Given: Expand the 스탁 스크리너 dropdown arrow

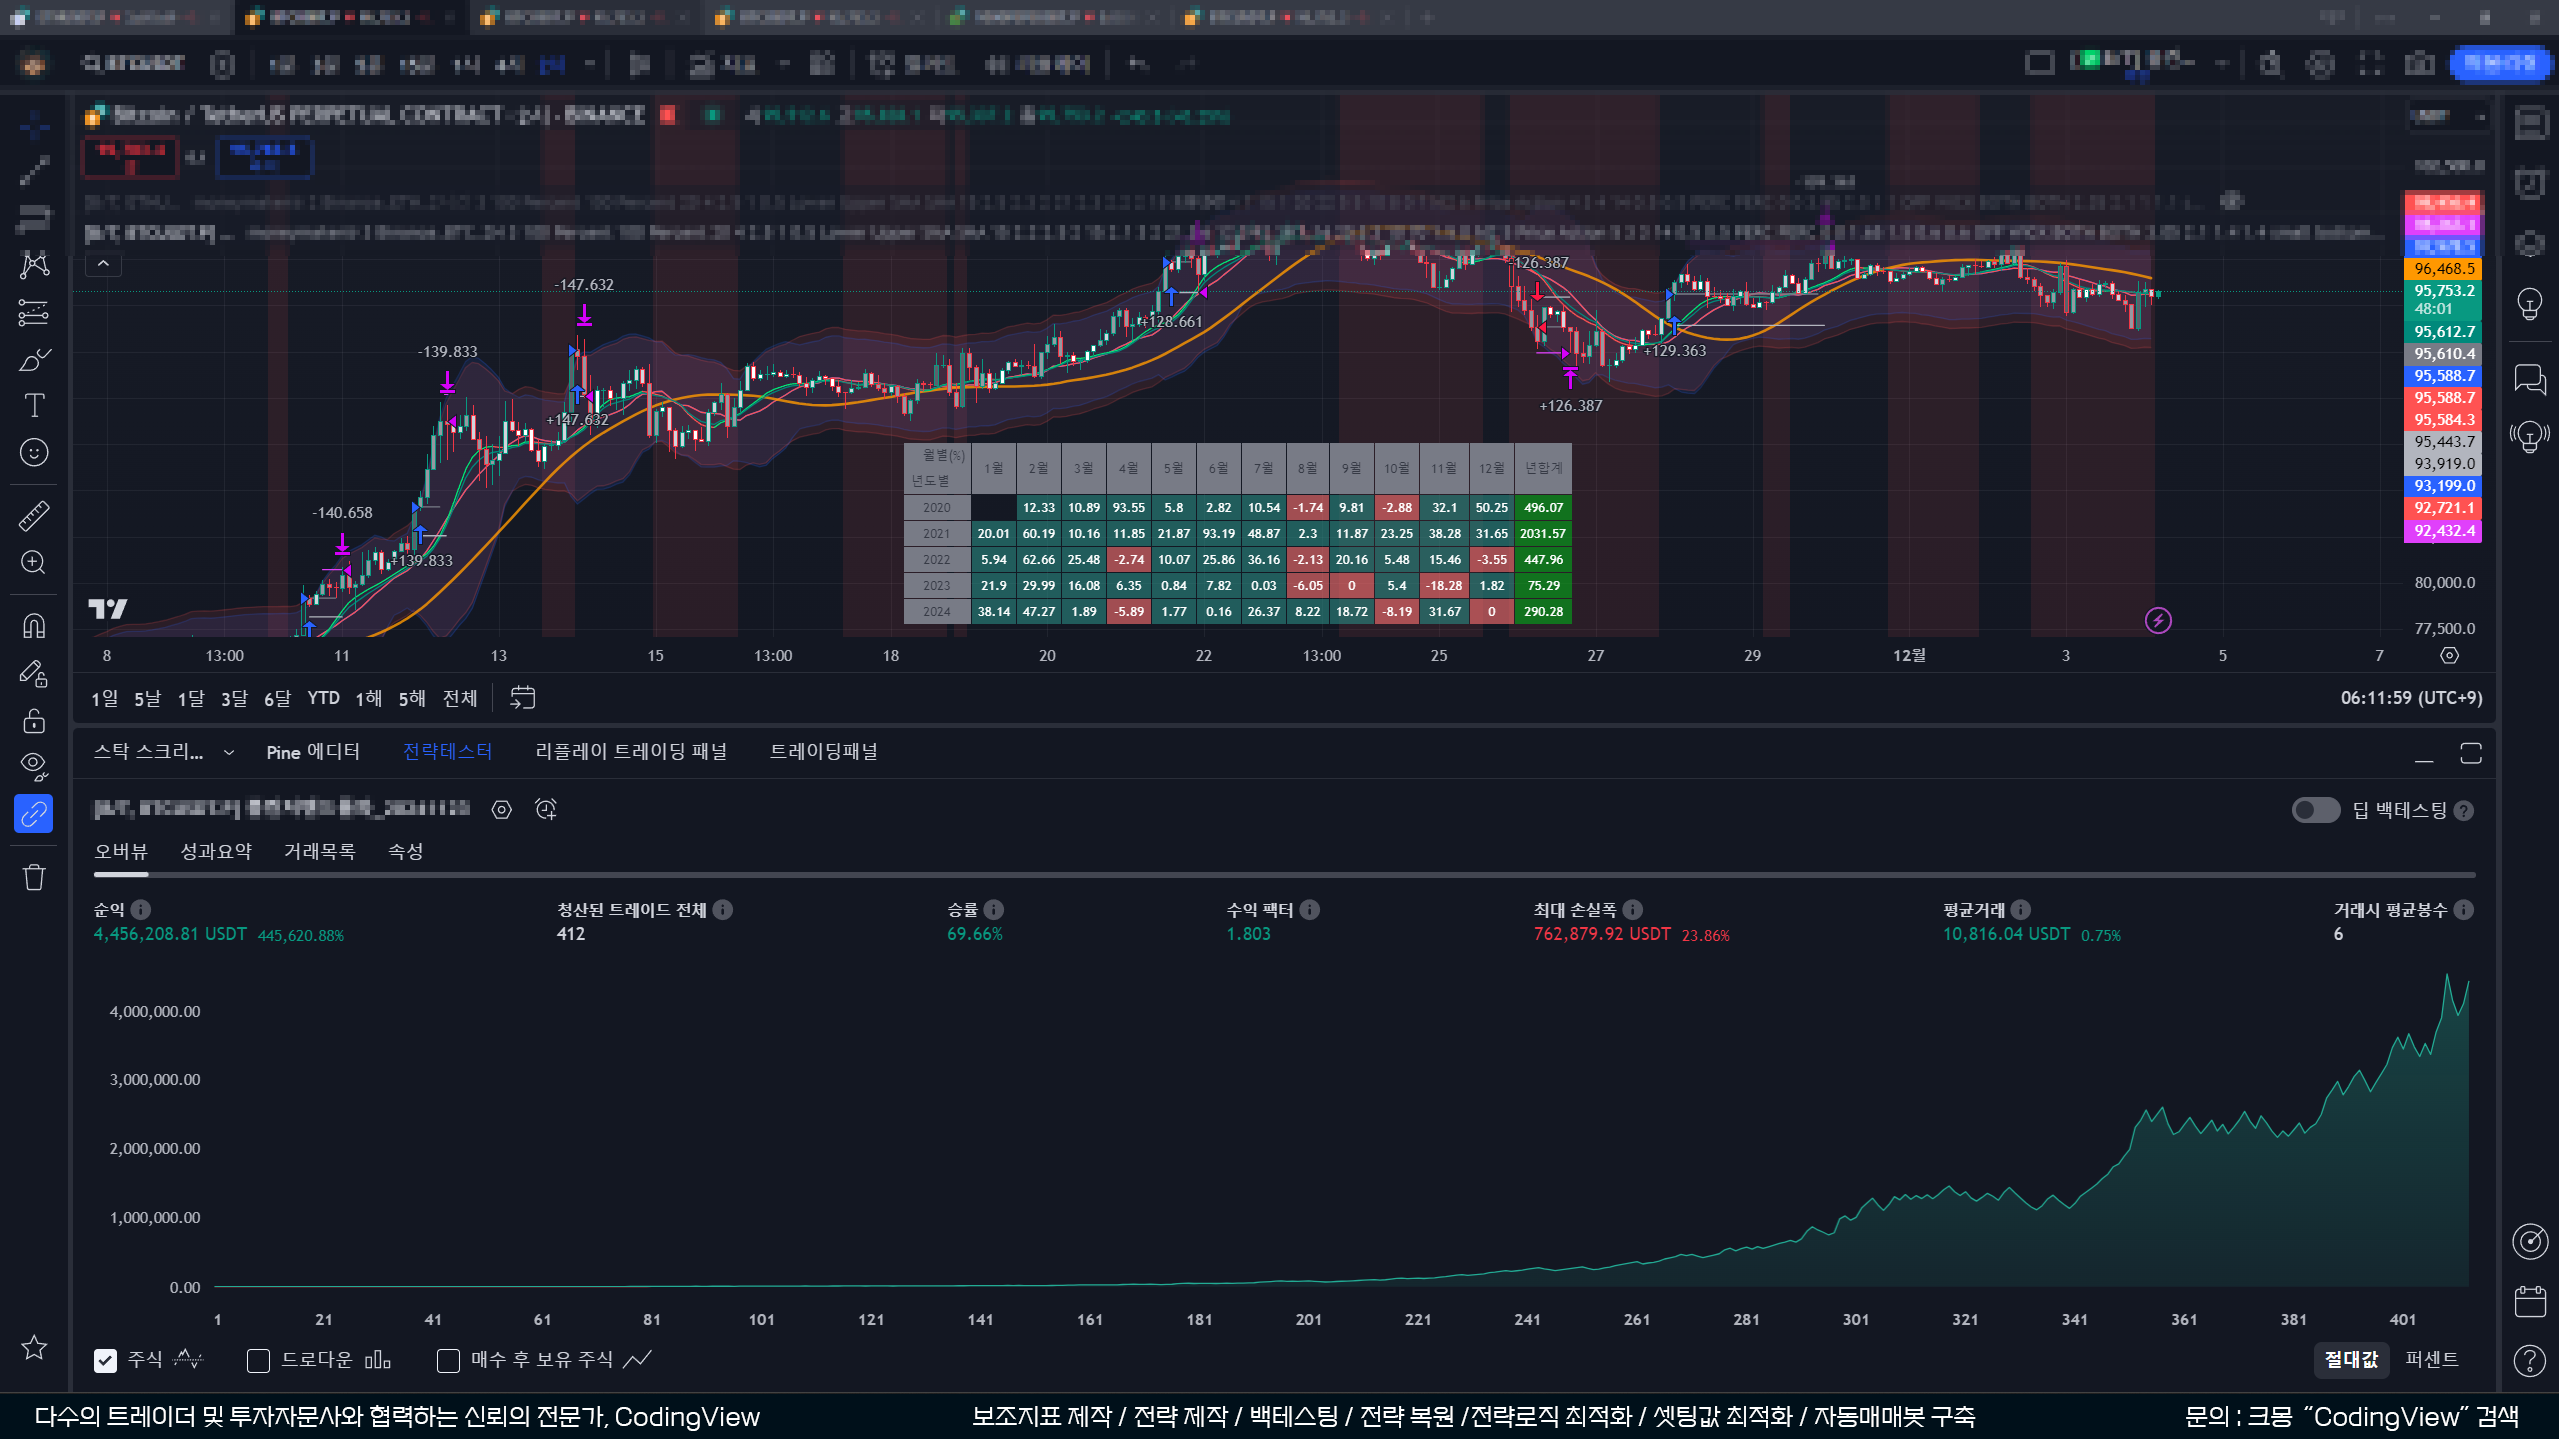Looking at the screenshot, I should [x=229, y=752].
